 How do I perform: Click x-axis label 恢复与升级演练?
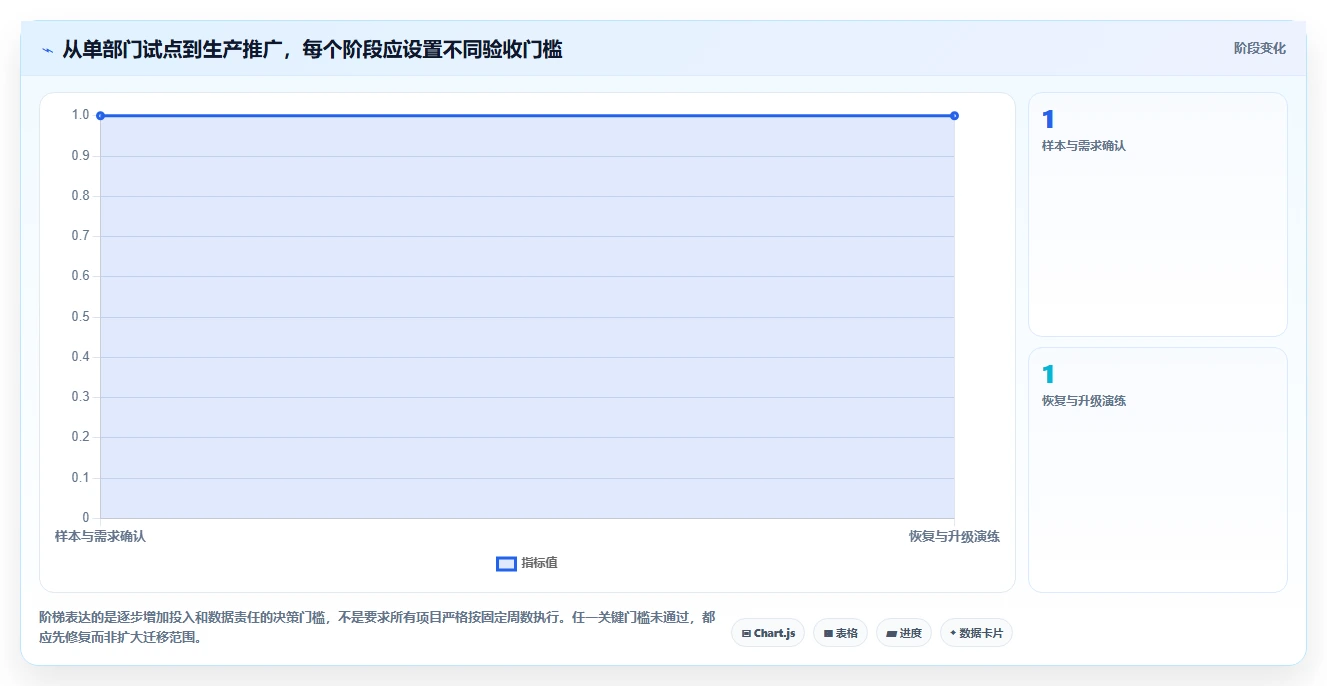pos(954,537)
